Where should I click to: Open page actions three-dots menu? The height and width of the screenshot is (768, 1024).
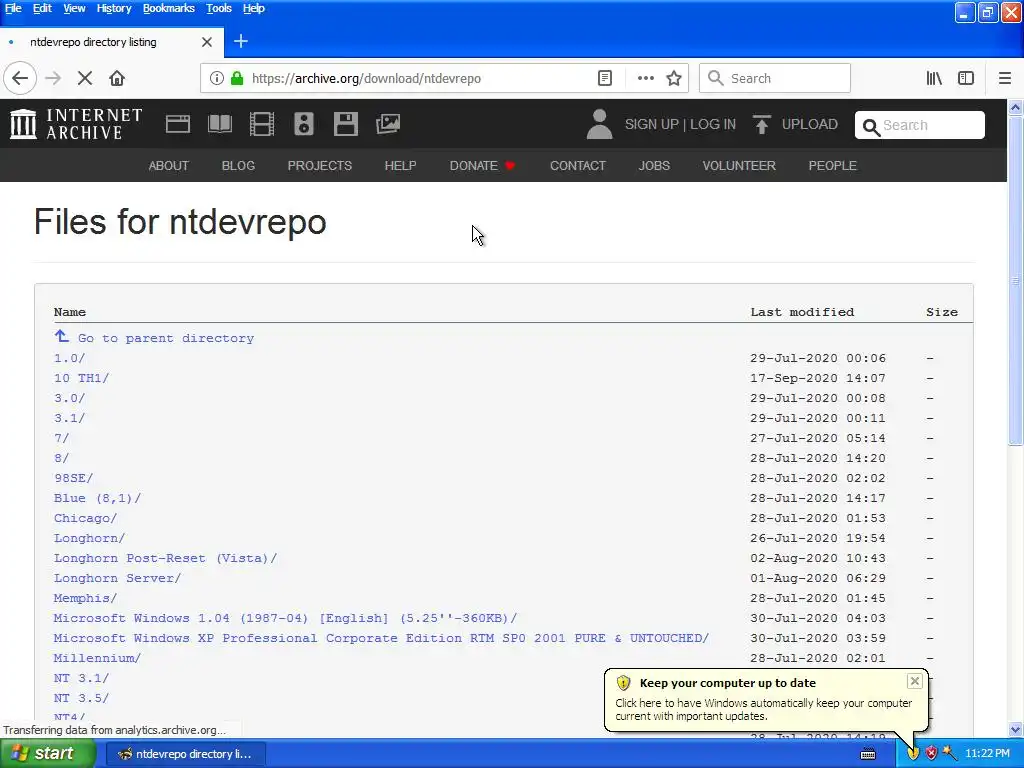tap(645, 78)
